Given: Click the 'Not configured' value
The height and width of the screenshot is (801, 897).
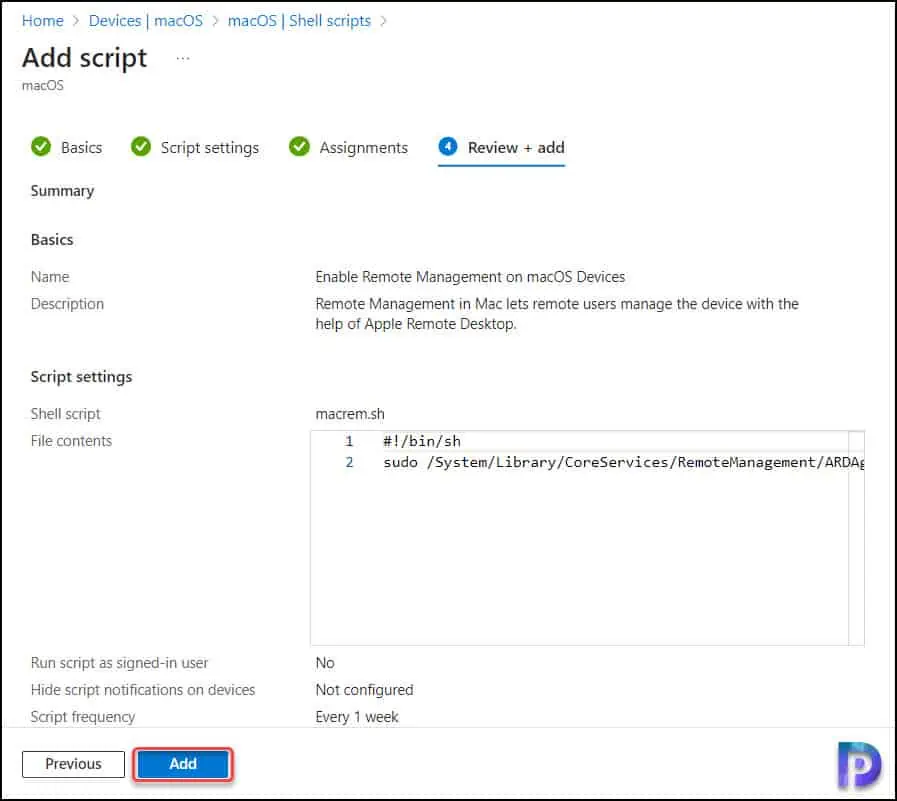Looking at the screenshot, I should [x=364, y=690].
